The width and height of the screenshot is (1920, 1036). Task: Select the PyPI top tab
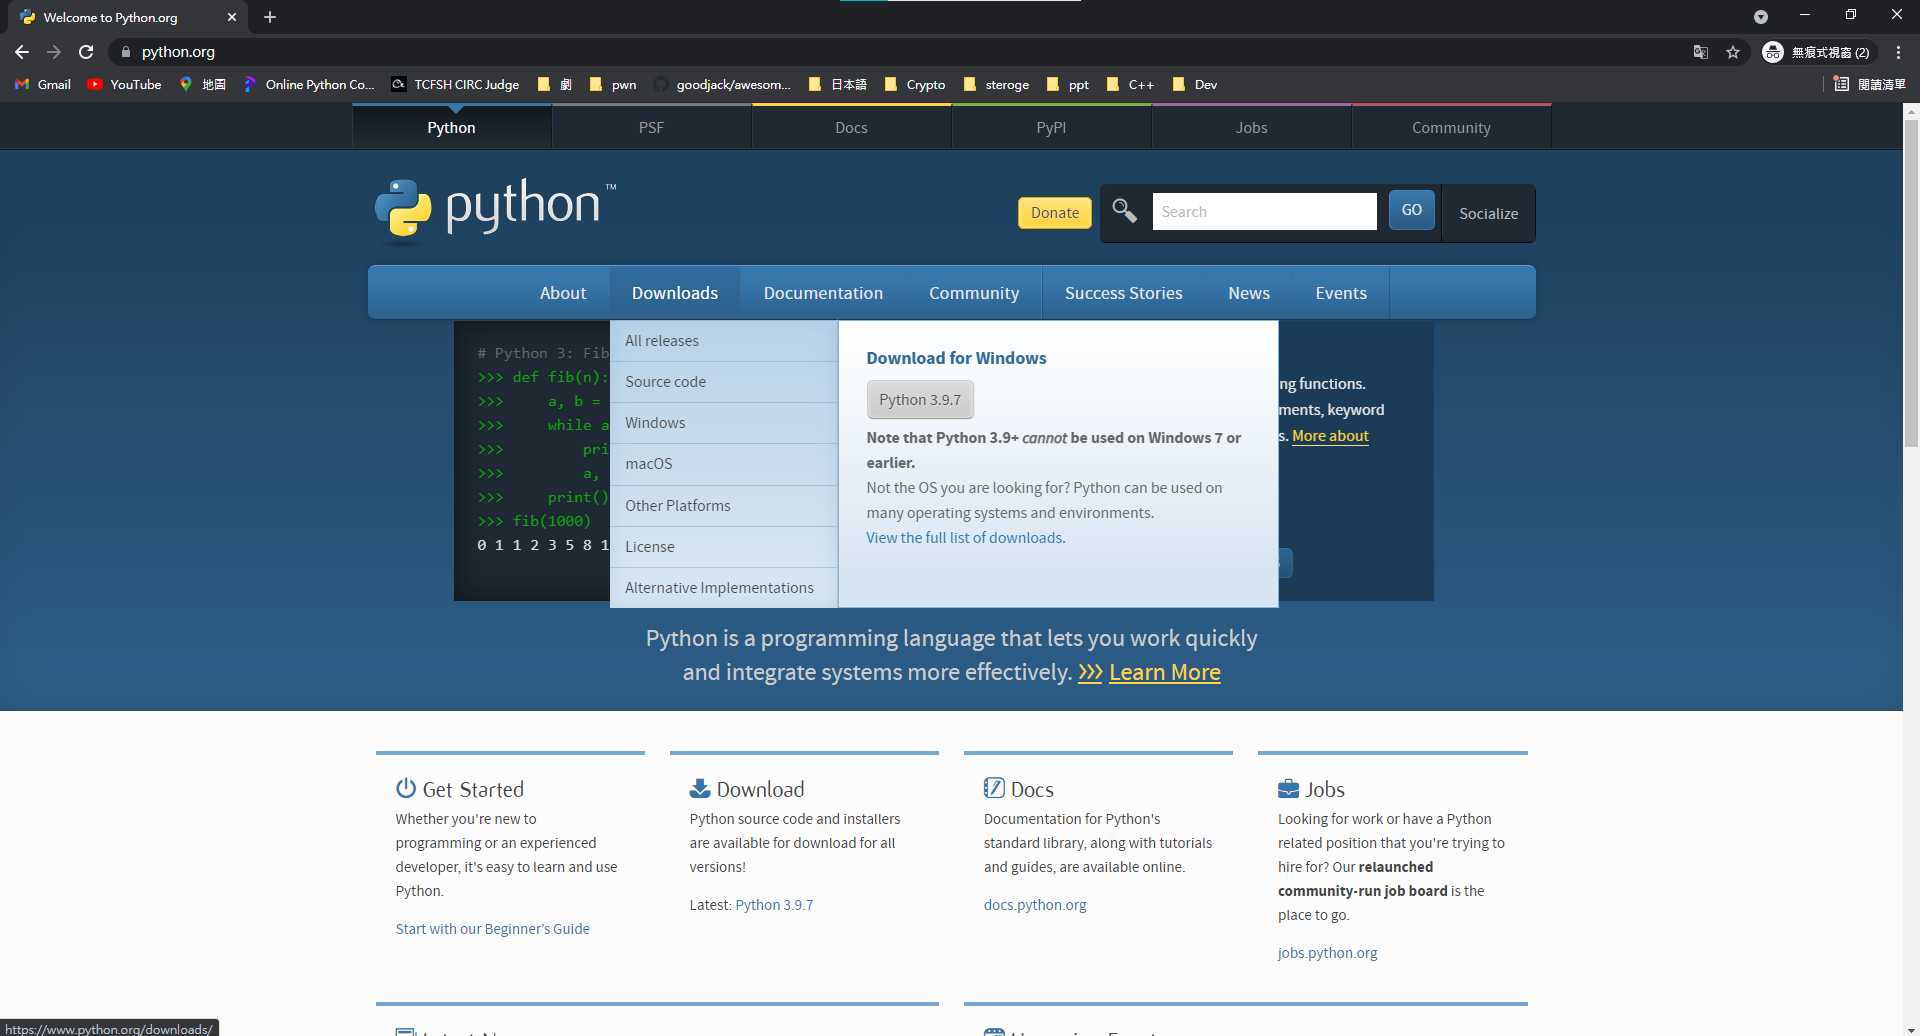(x=1051, y=128)
